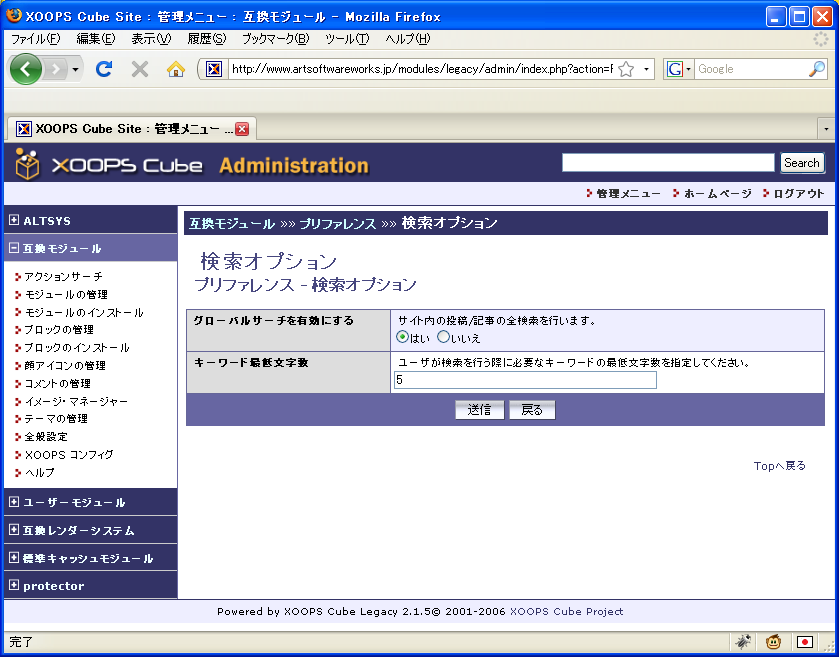This screenshot has height=657, width=839.
Task: Open アクションサーチ in the sidebar
Action: 63,277
